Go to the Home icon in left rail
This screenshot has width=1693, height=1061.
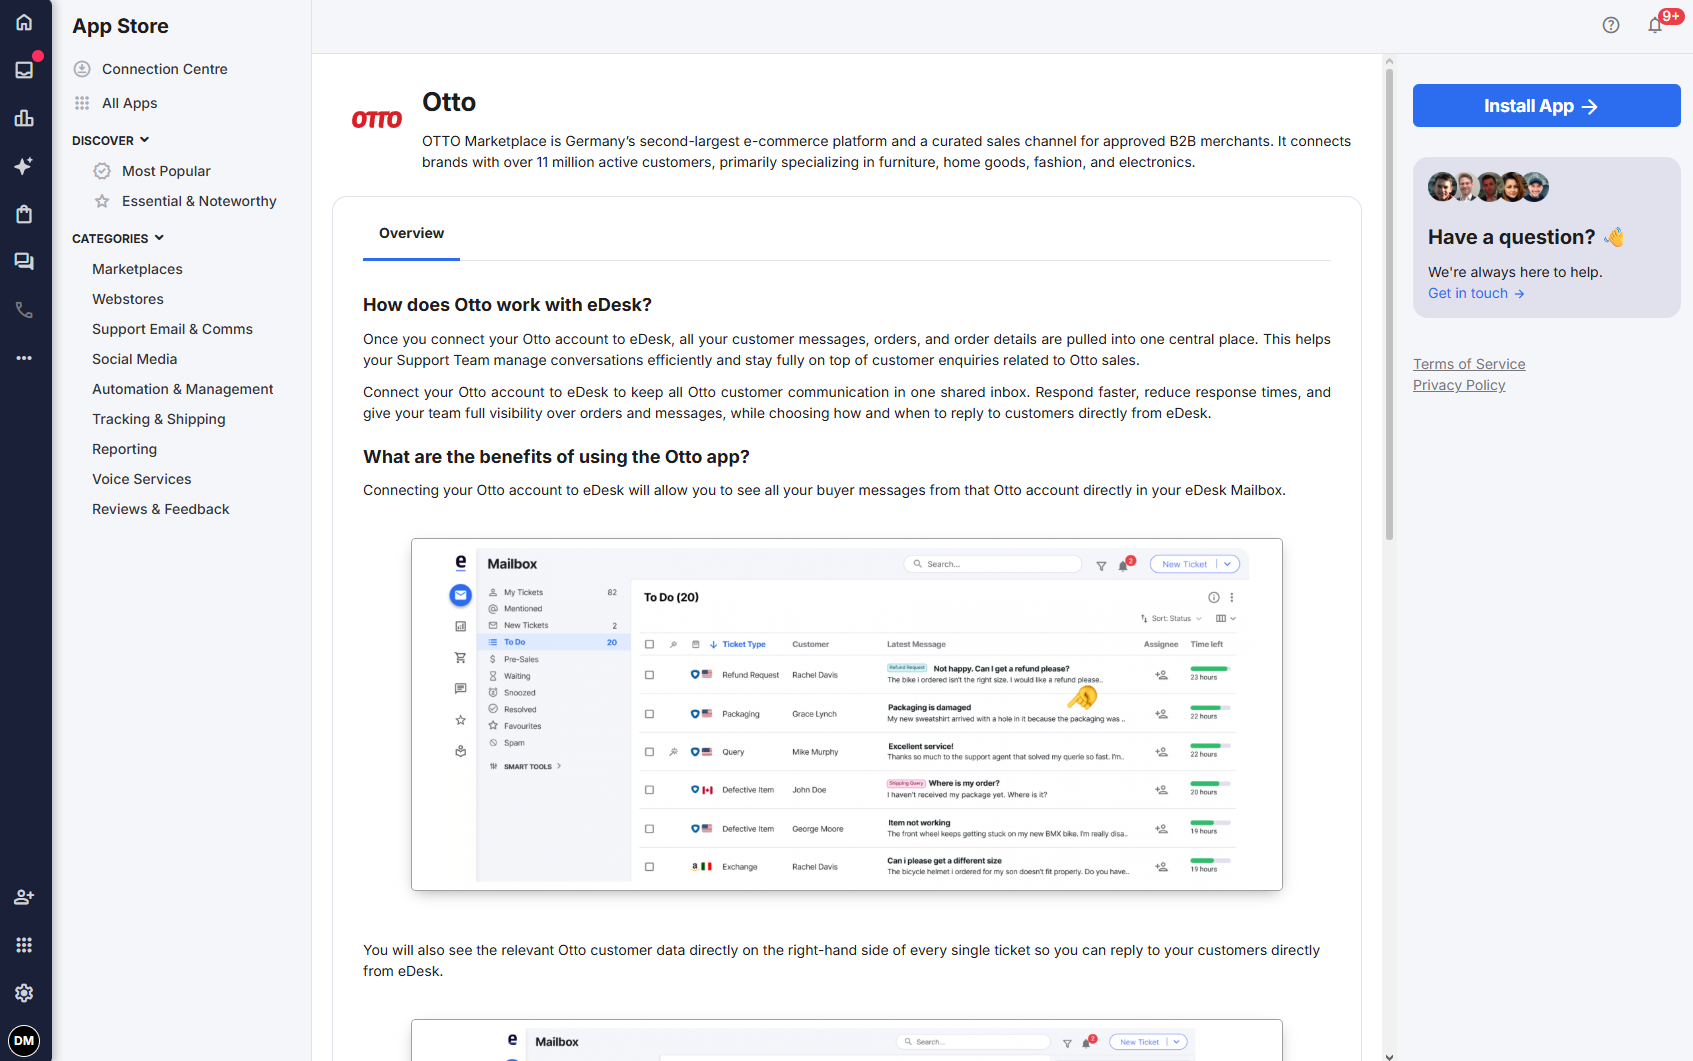(24, 22)
